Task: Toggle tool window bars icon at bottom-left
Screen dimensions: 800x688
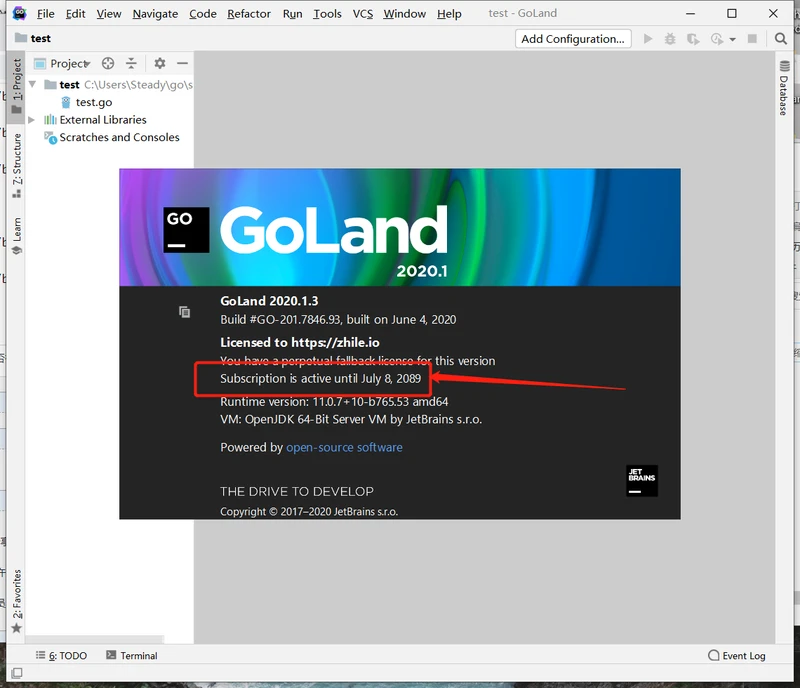Action: (x=16, y=673)
